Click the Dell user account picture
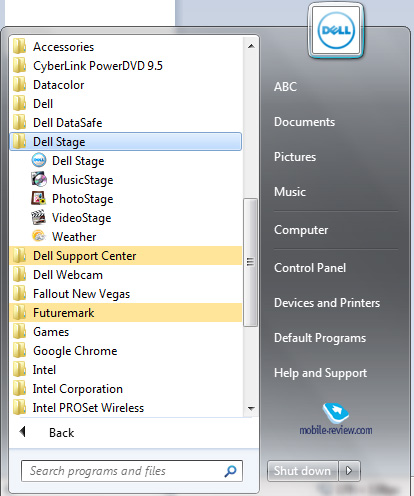Viewport: 414px width, 496px height. click(336, 30)
